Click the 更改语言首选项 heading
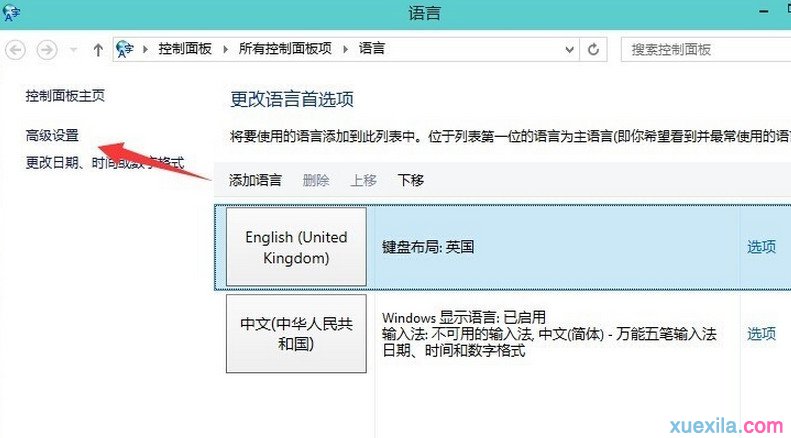The width and height of the screenshot is (791, 438). click(x=292, y=99)
